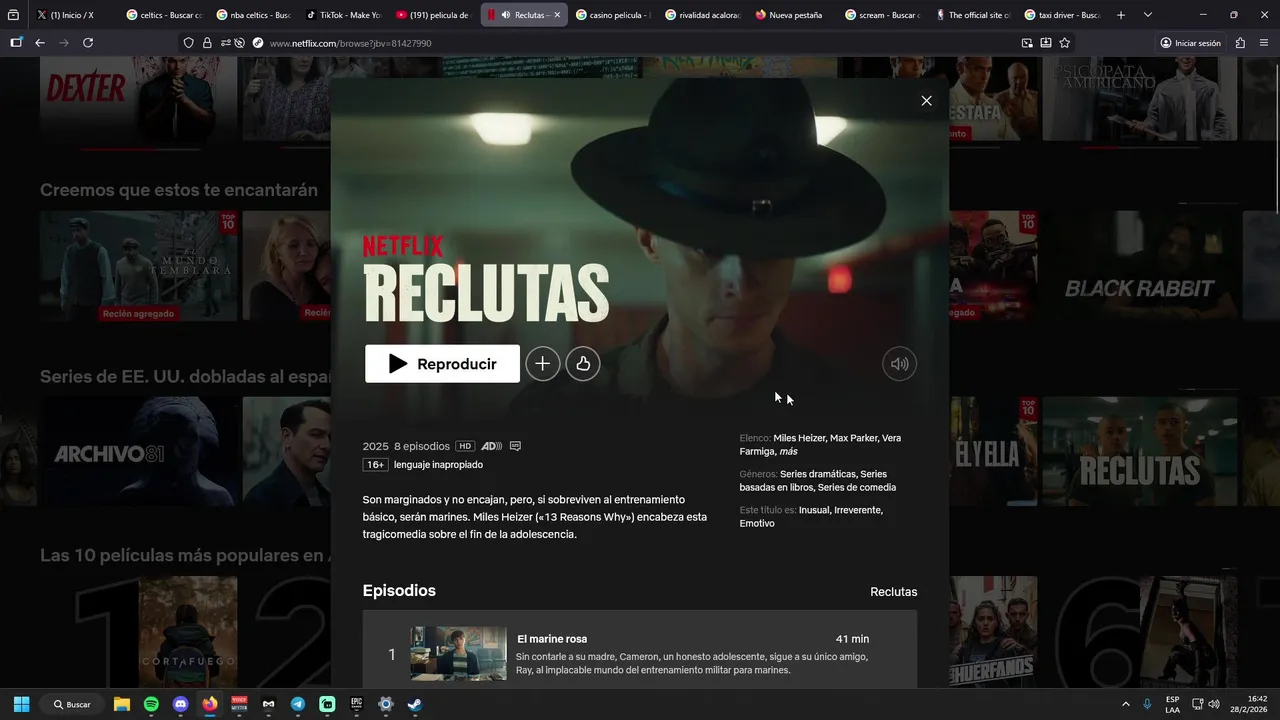Open the Psicópata Americano title card
The image size is (1280, 720).
(1140, 98)
